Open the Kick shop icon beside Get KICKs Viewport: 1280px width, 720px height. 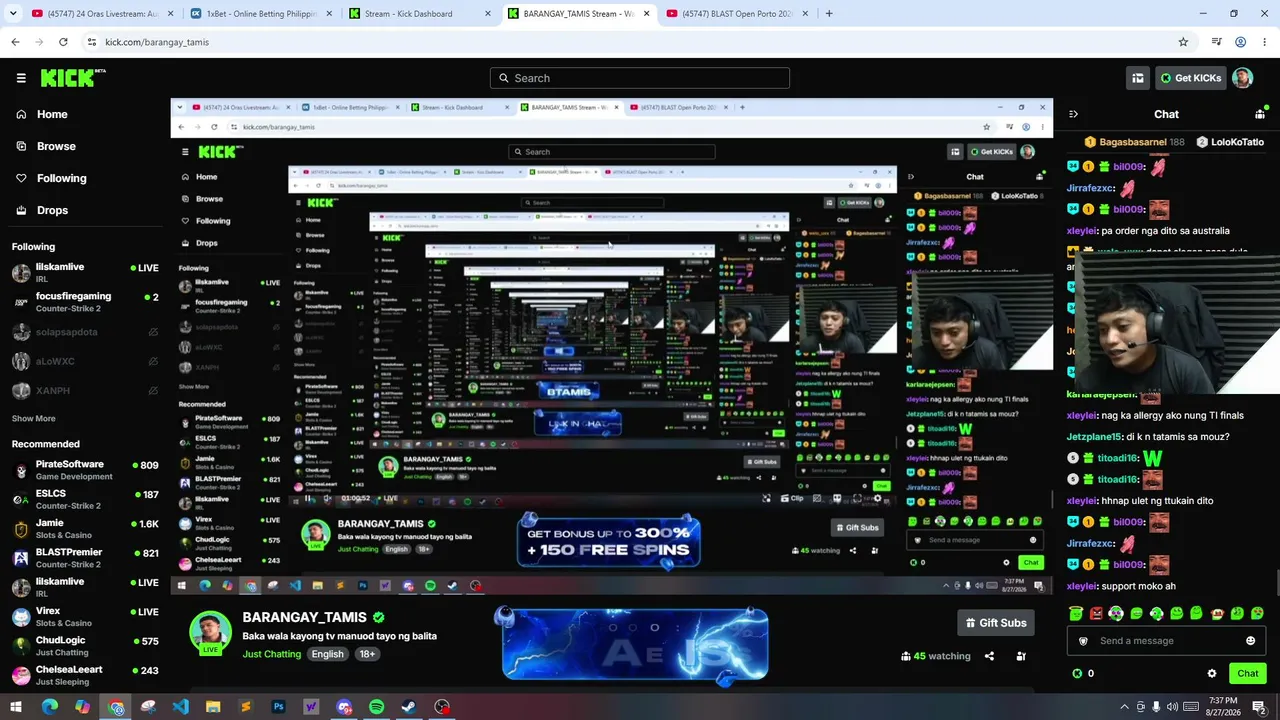point(1138,78)
